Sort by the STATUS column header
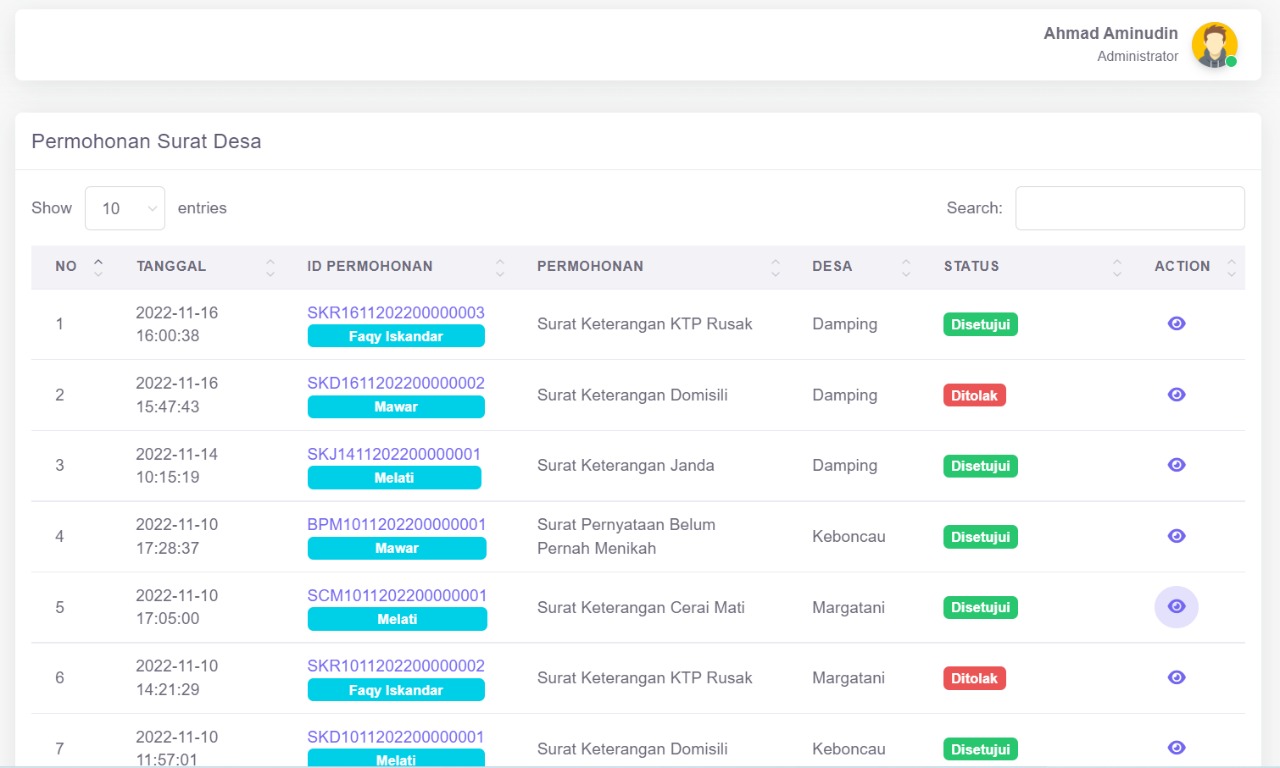Image resolution: width=1280 pixels, height=768 pixels. click(971, 267)
